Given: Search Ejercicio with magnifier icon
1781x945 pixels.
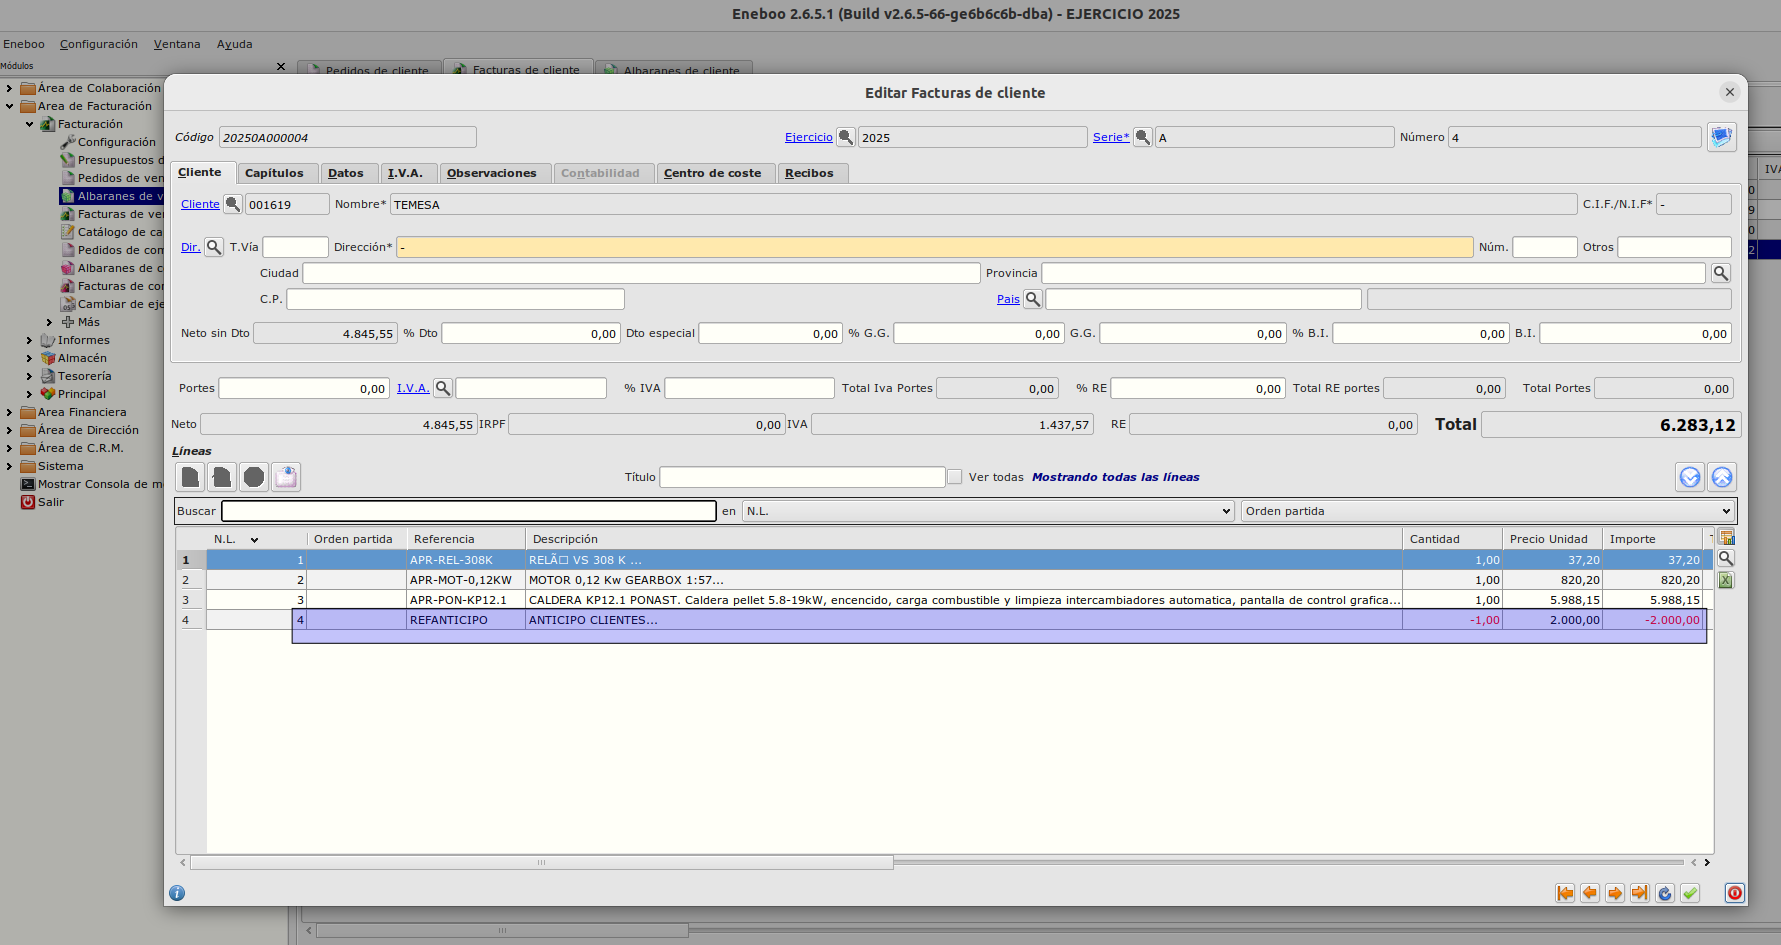Looking at the screenshot, I should 845,137.
